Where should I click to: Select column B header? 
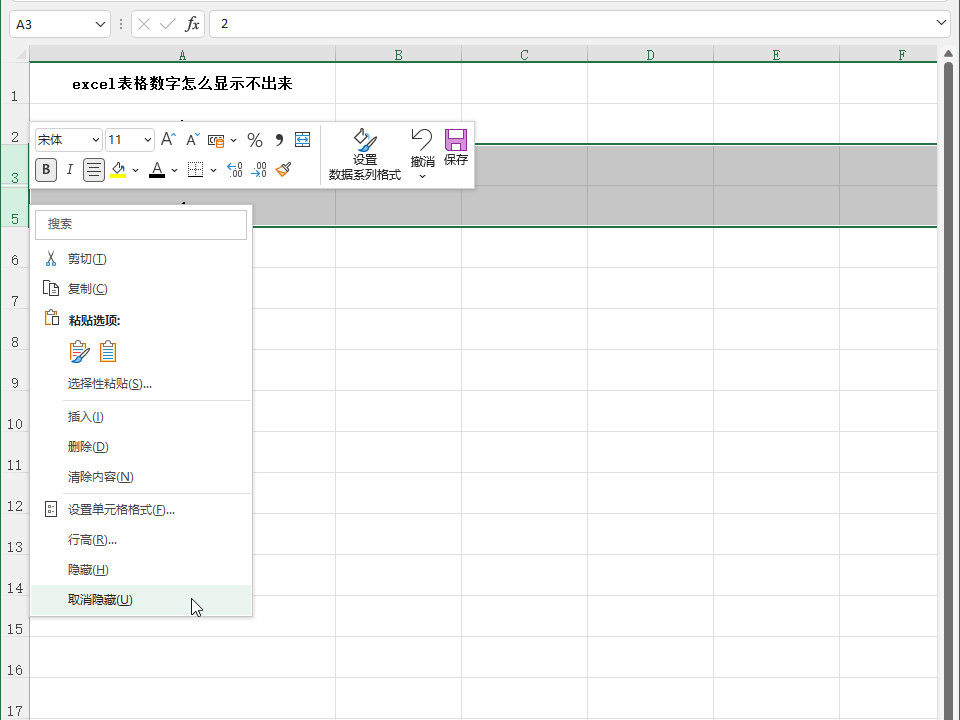[x=399, y=54]
